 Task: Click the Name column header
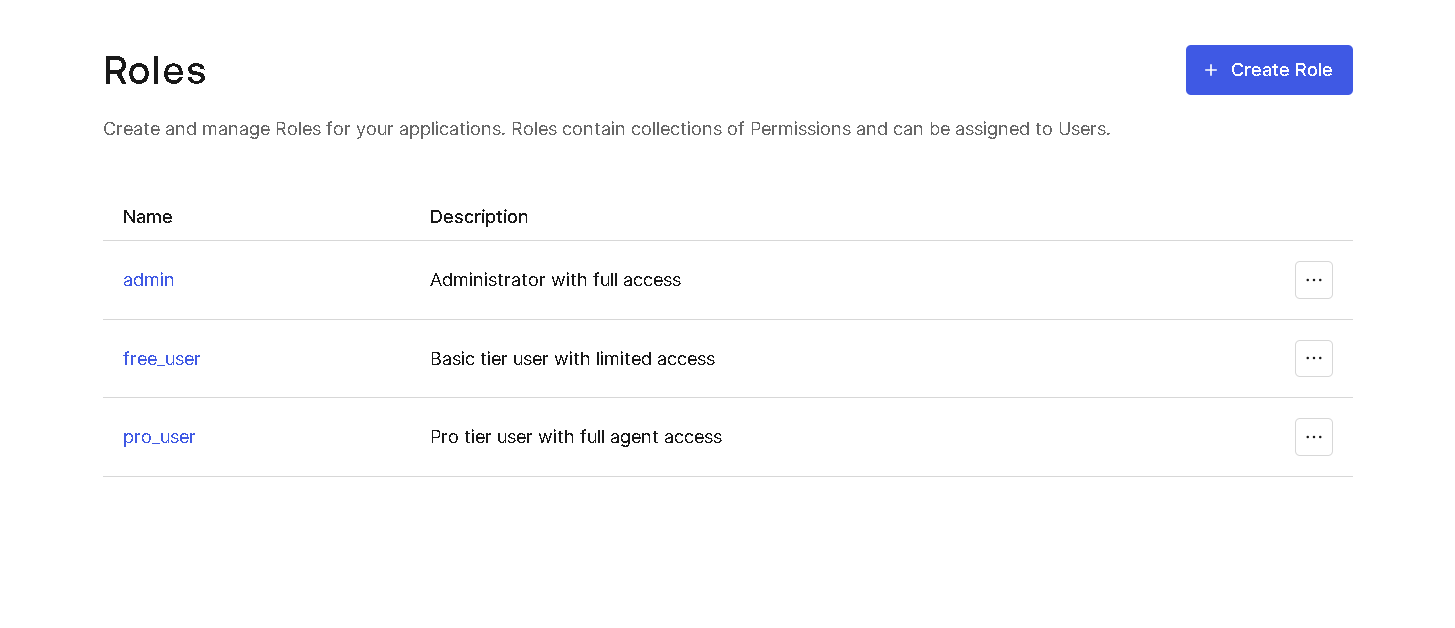[147, 217]
